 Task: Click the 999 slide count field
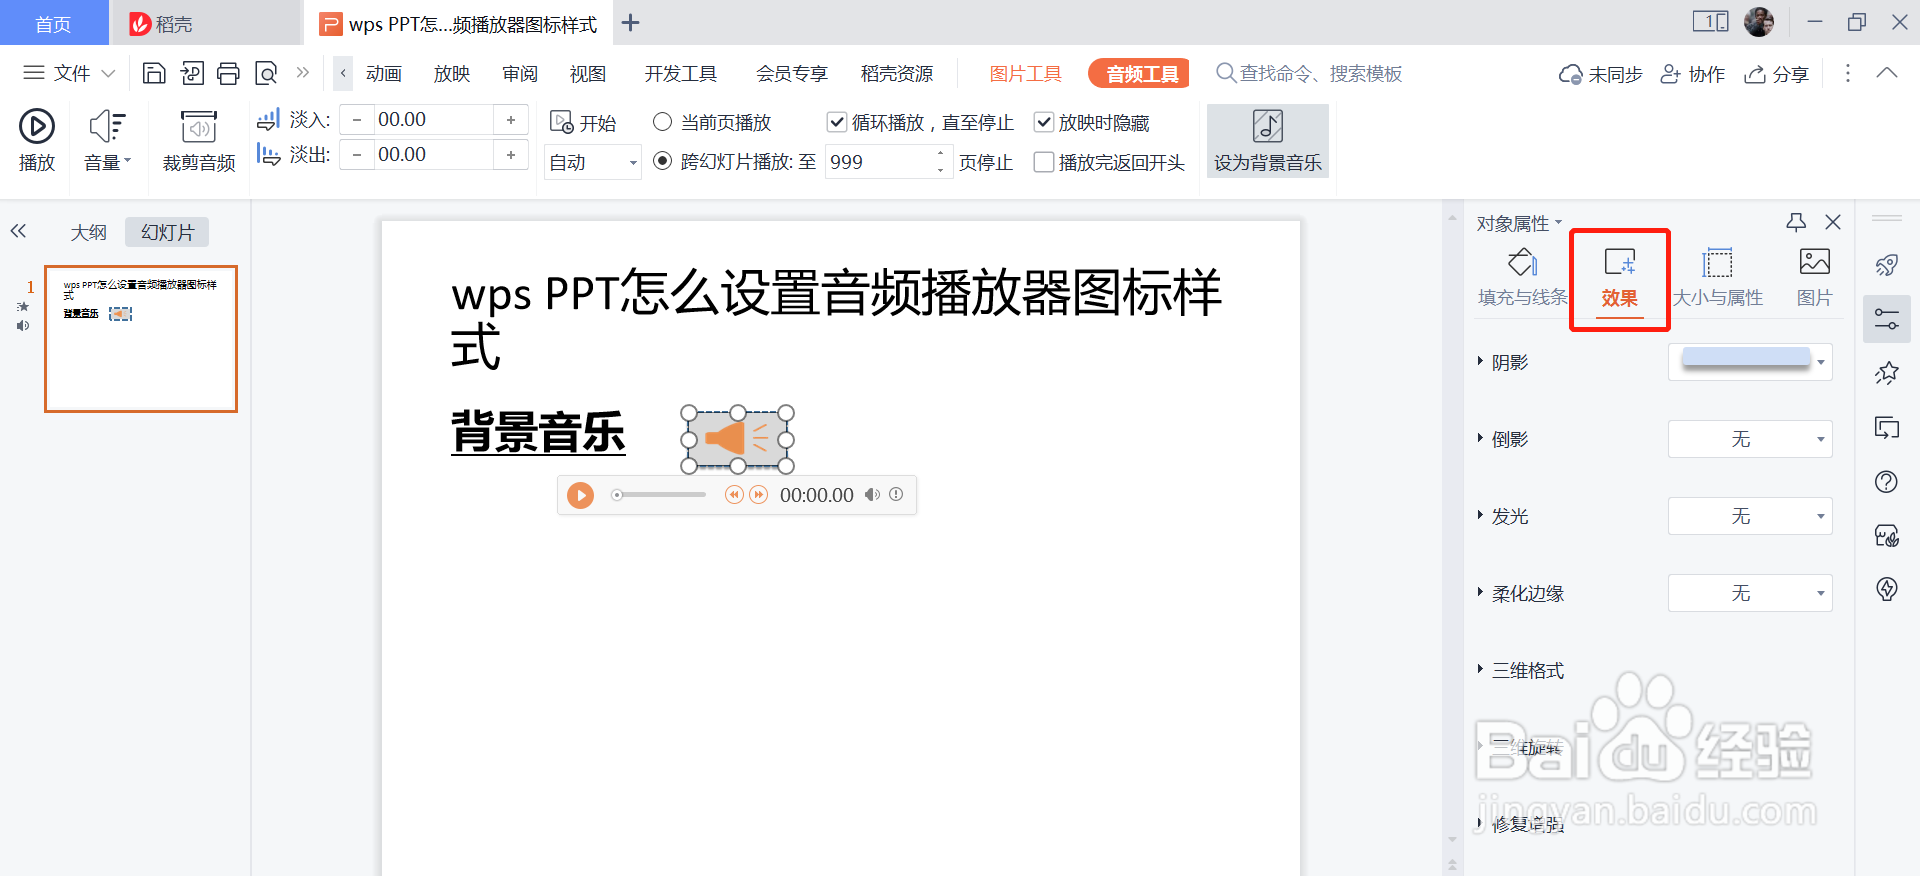[879, 162]
